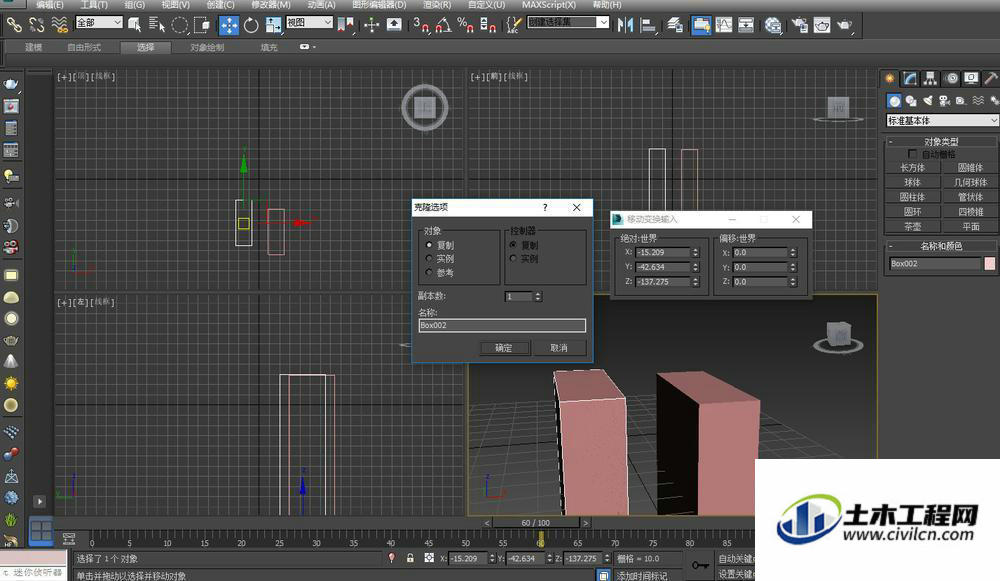Switch to the 选择 ribbon tab
Viewport: 1000px width, 581px height.
(x=145, y=47)
